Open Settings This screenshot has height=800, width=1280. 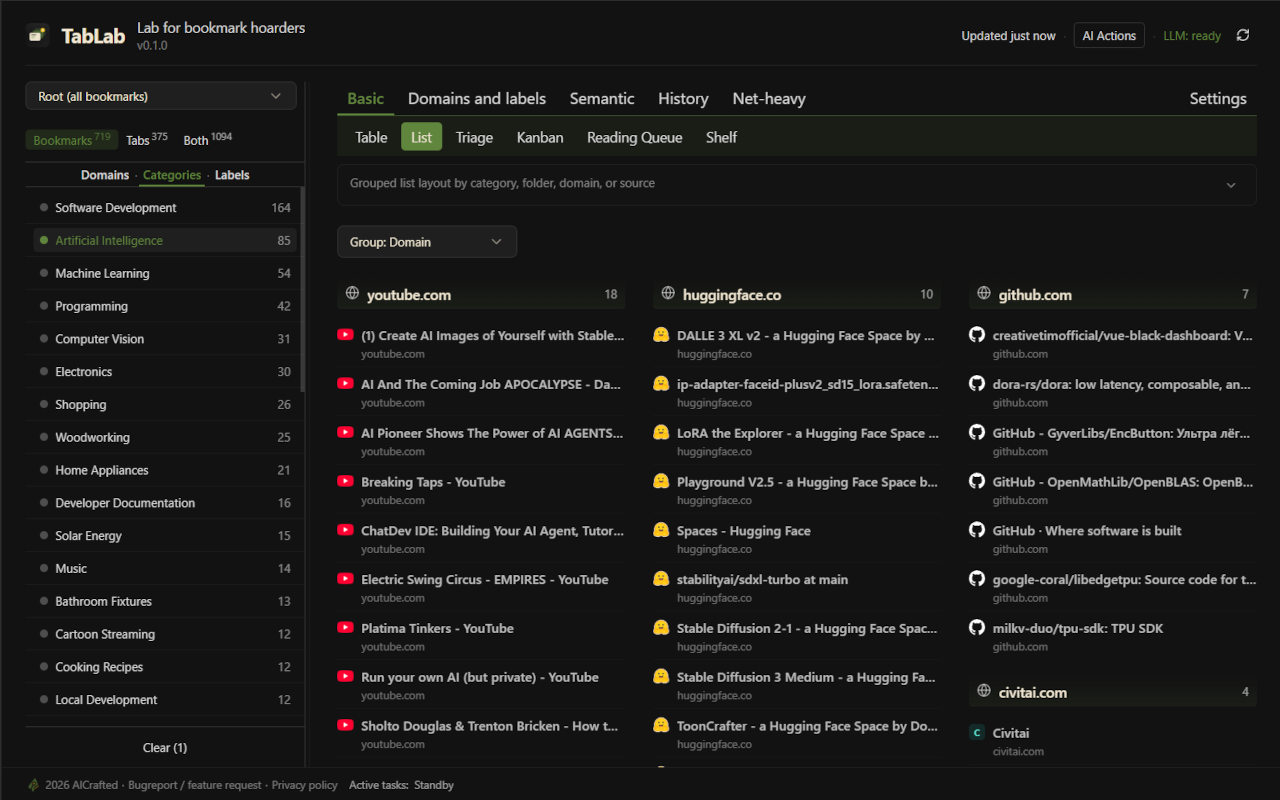click(x=1218, y=98)
